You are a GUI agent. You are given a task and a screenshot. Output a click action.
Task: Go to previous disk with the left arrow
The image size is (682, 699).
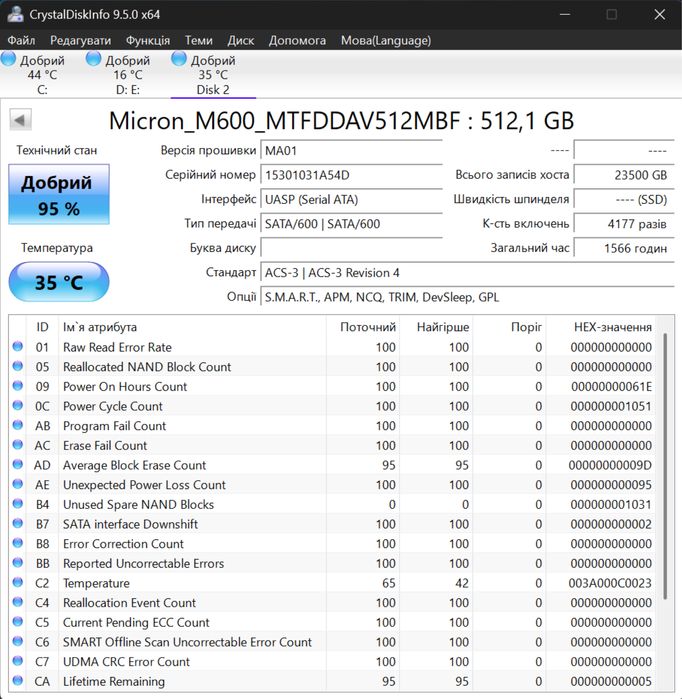20,119
